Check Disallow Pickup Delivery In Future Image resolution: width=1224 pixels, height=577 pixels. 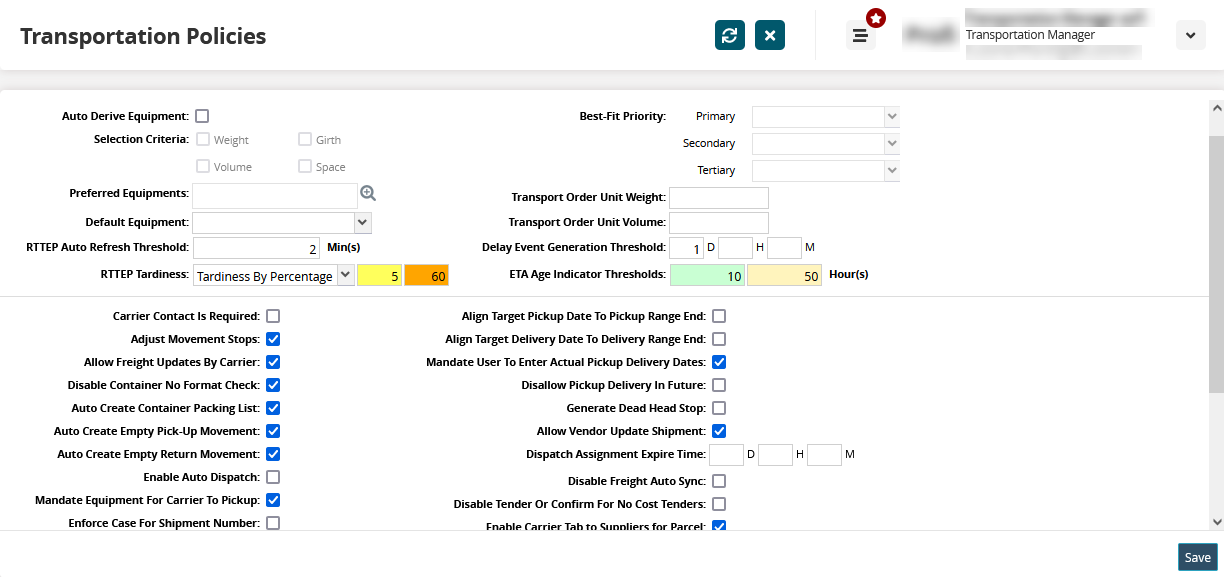pyautogui.click(x=719, y=385)
